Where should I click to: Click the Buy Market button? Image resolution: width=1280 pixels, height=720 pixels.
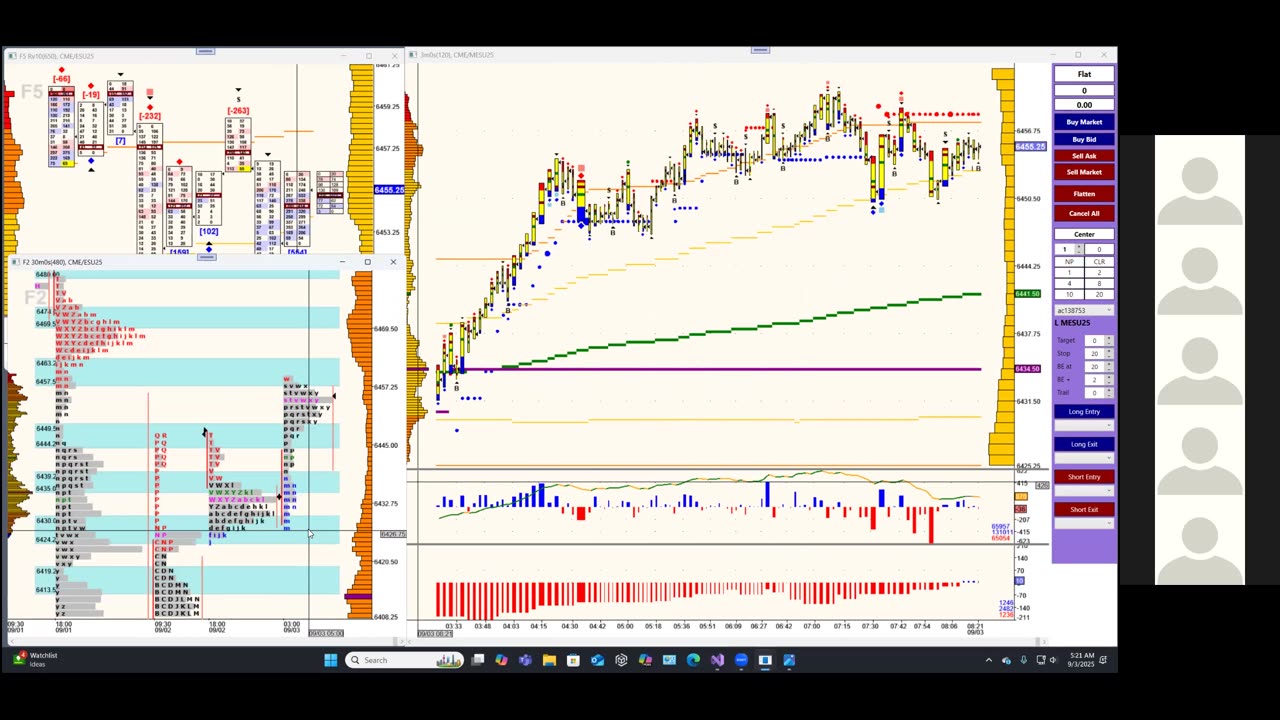click(x=1084, y=122)
